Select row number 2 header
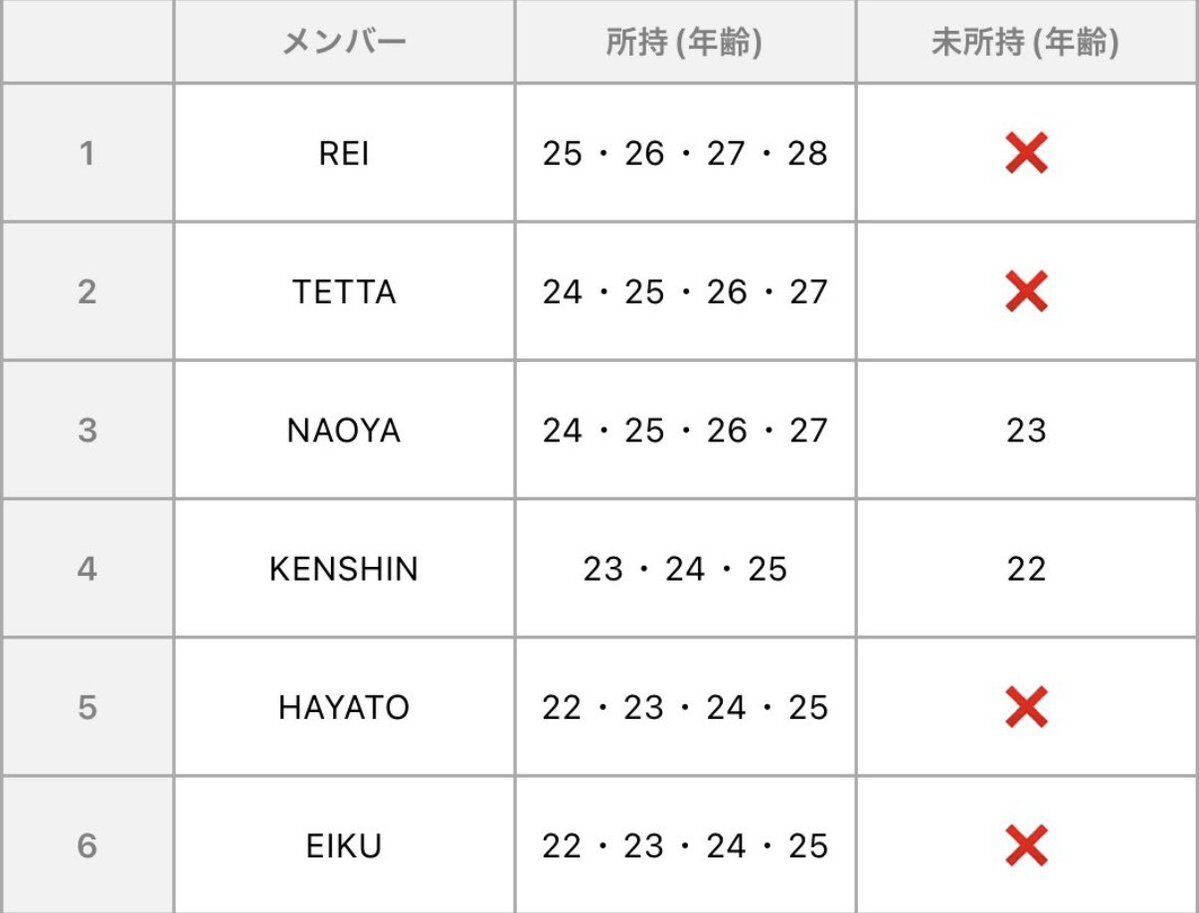Viewport: 1199px width, 913px height. click(x=87, y=292)
